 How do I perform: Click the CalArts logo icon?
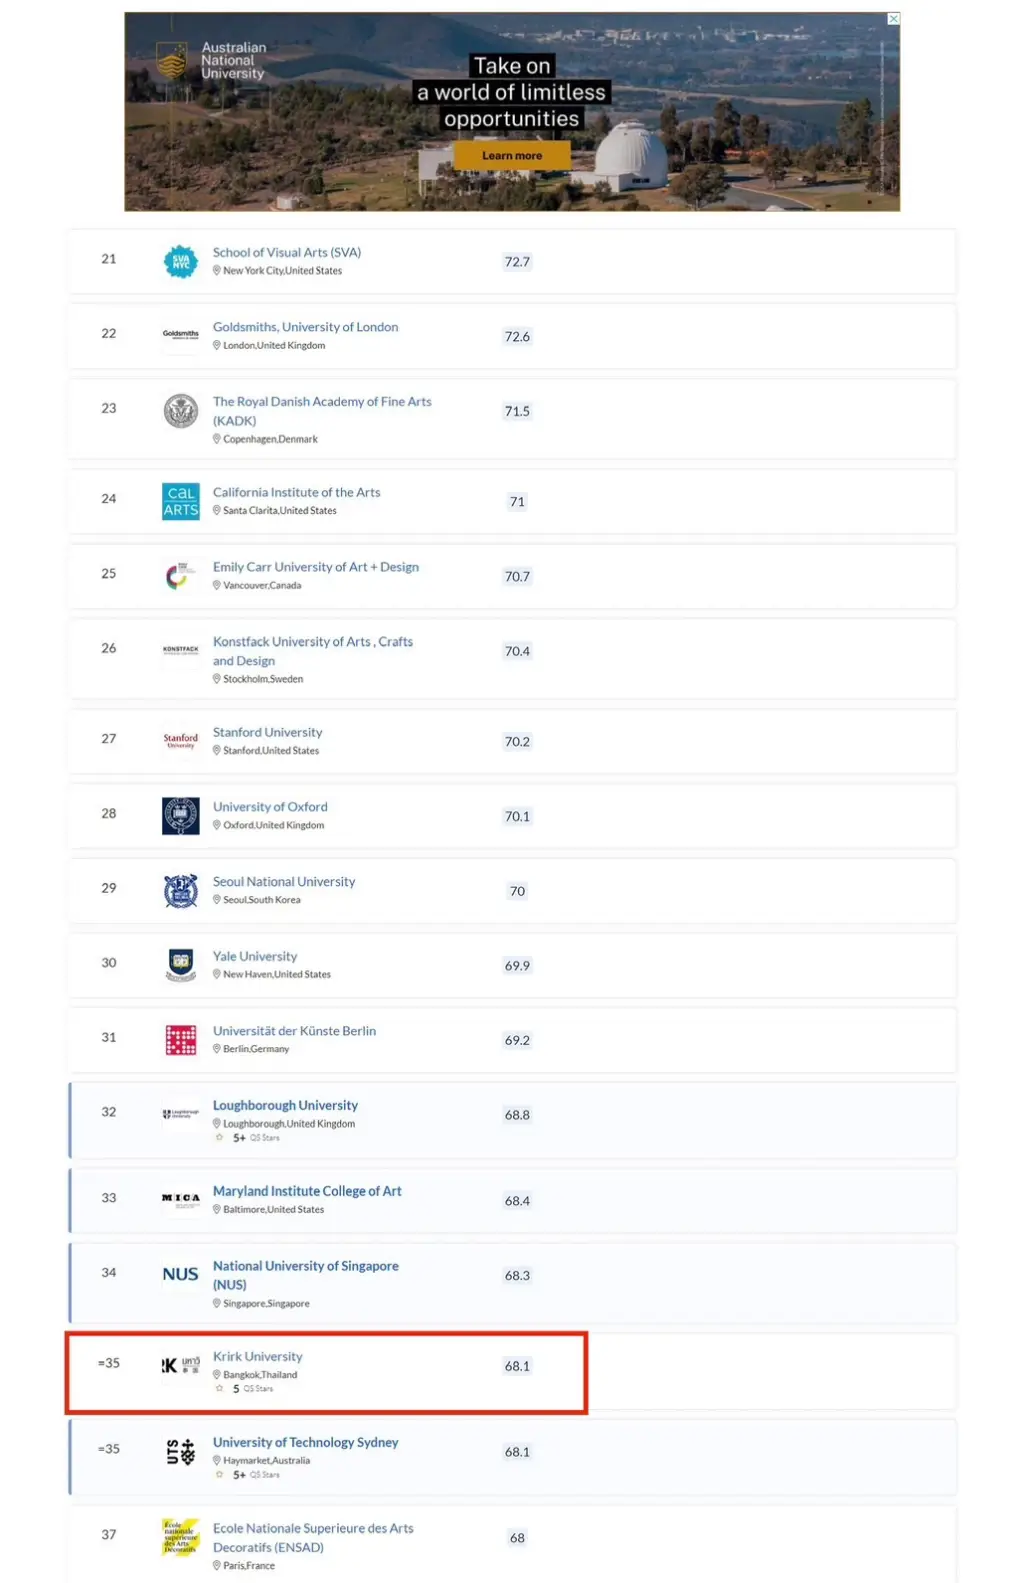pos(181,501)
